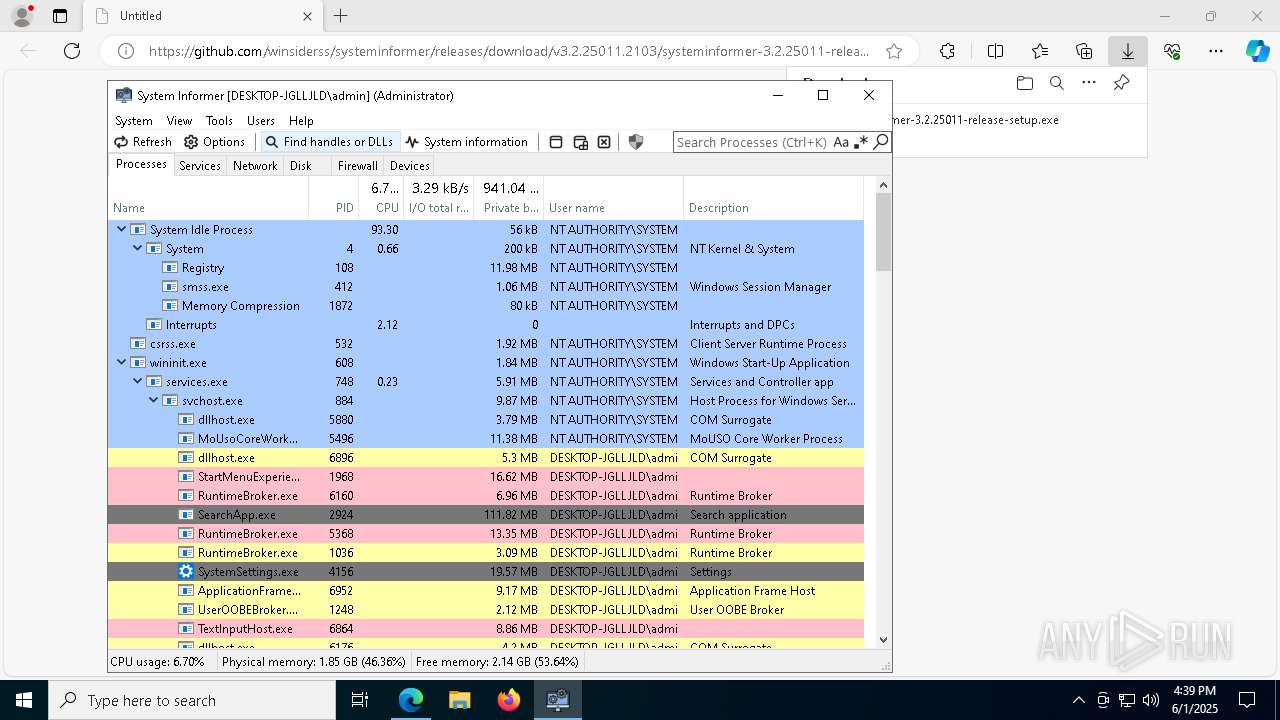Sort by the PID column header

(x=334, y=198)
